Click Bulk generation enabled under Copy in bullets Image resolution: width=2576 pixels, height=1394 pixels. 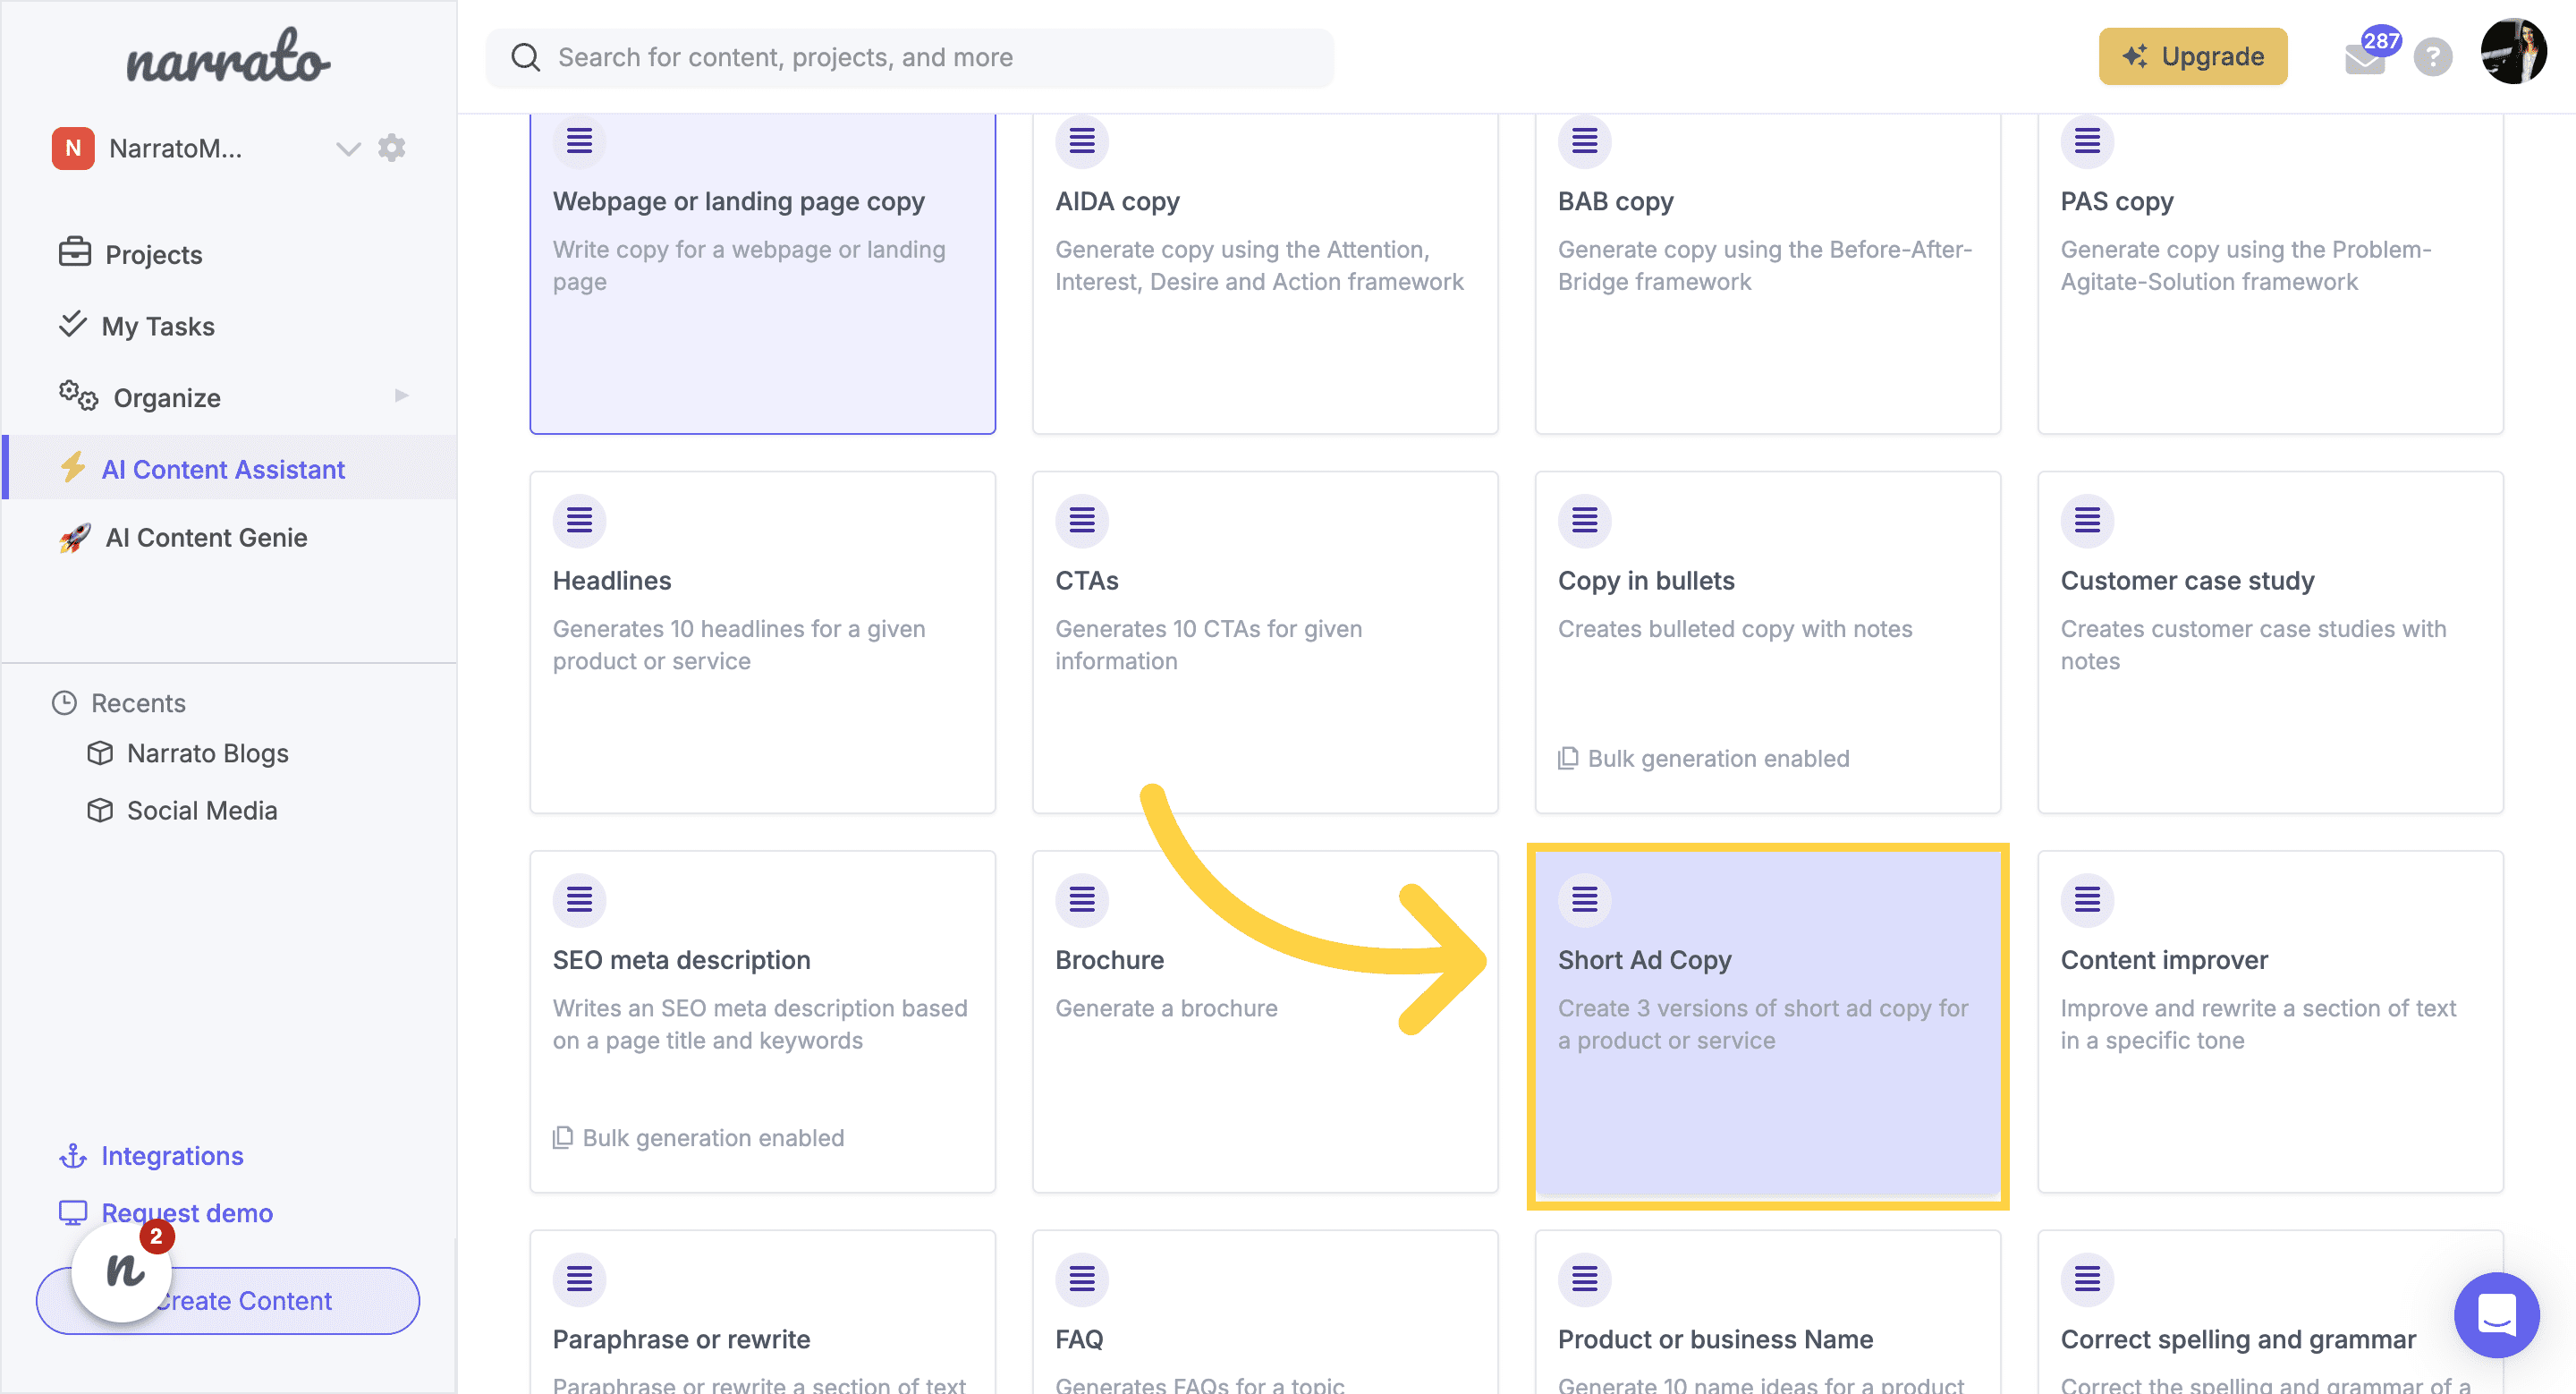pyautogui.click(x=1704, y=759)
